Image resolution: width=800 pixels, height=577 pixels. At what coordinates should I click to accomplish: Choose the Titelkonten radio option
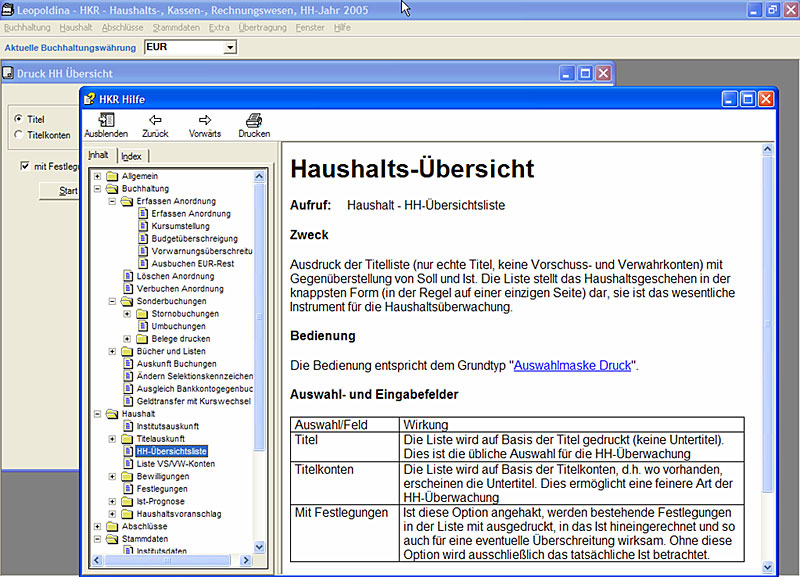pos(19,134)
